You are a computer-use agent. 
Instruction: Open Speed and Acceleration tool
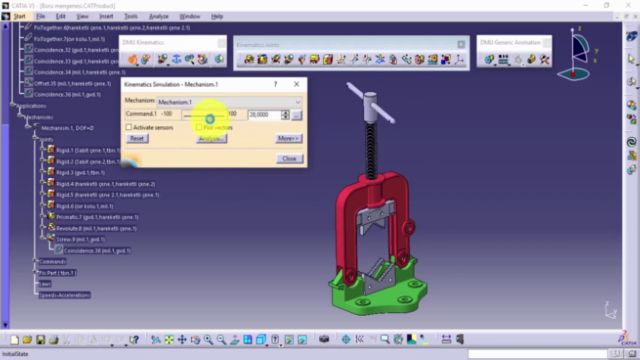pos(202,60)
